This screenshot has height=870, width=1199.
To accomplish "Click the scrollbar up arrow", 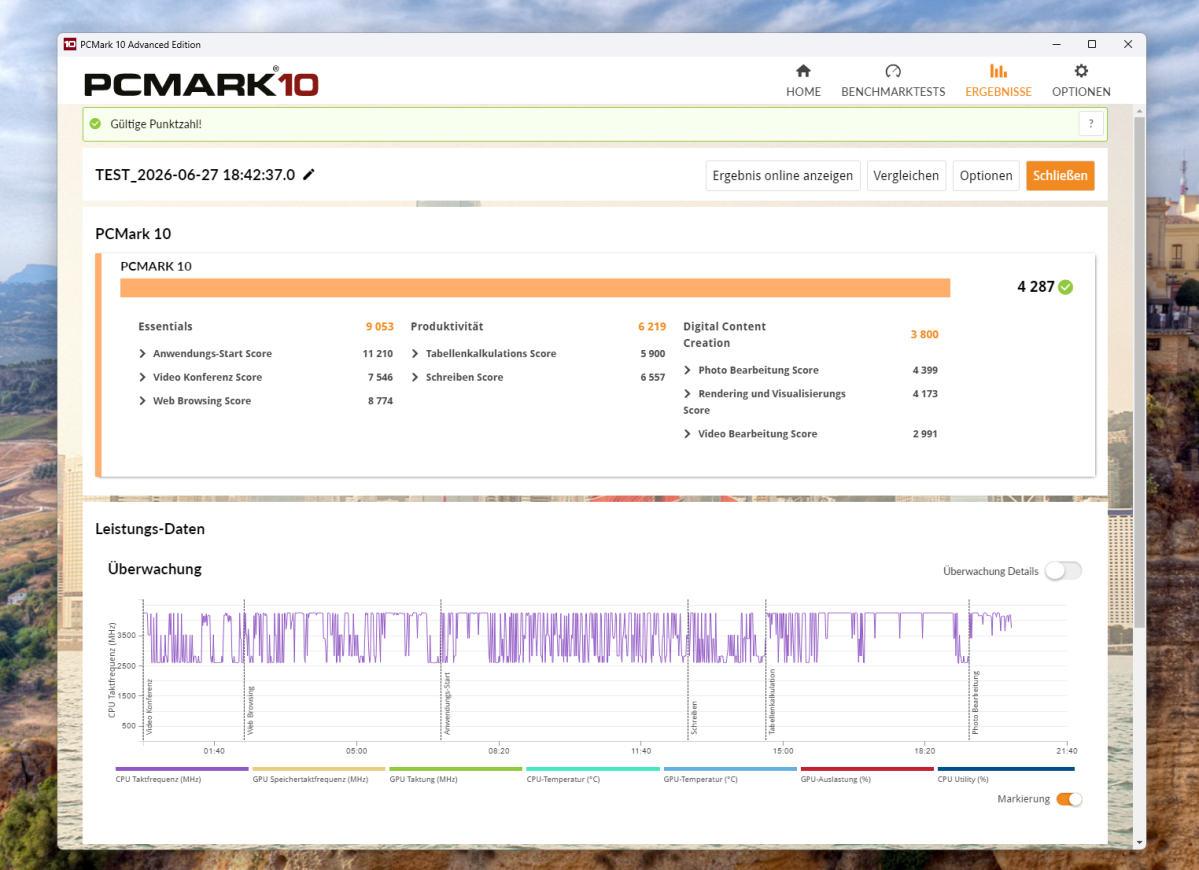I will [x=1139, y=112].
